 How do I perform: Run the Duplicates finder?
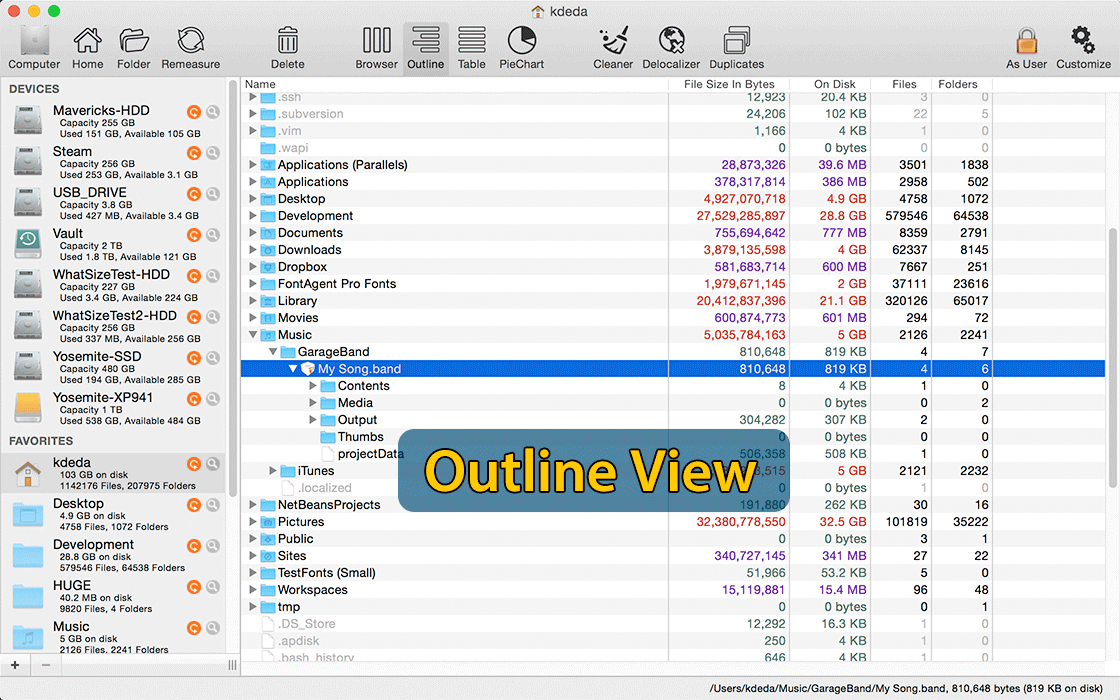tap(736, 45)
